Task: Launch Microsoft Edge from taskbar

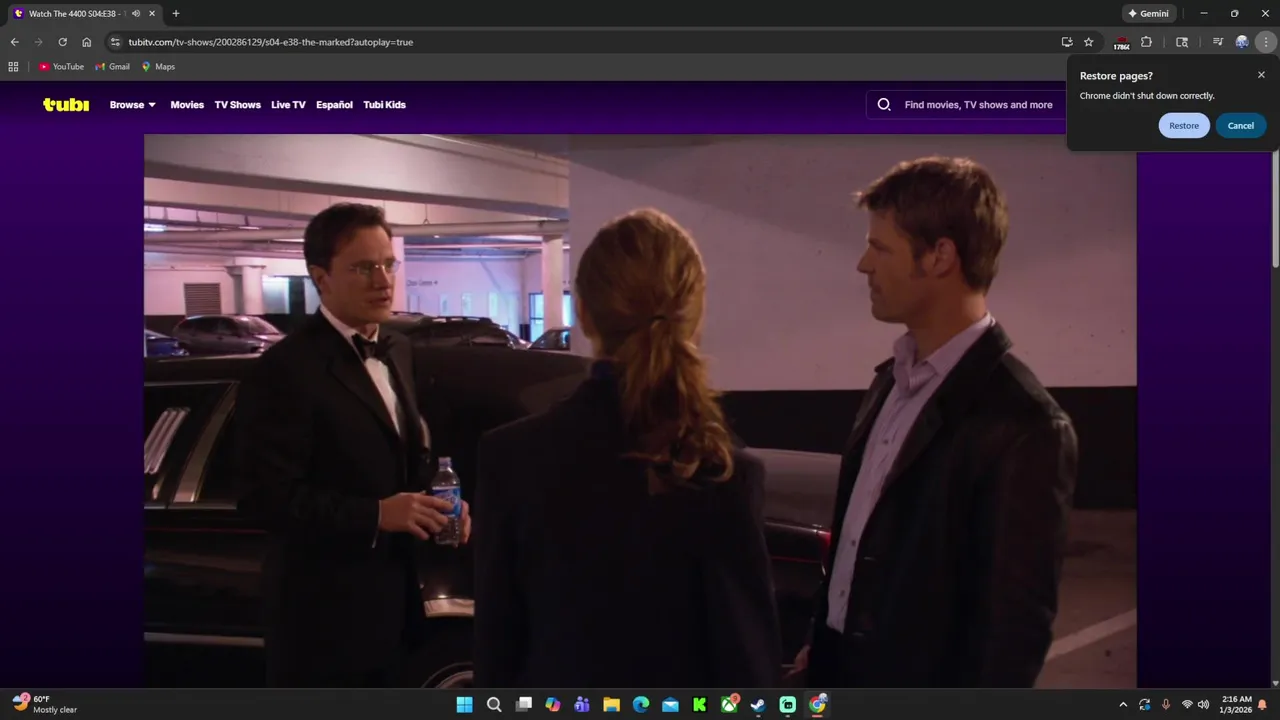Action: (x=641, y=705)
